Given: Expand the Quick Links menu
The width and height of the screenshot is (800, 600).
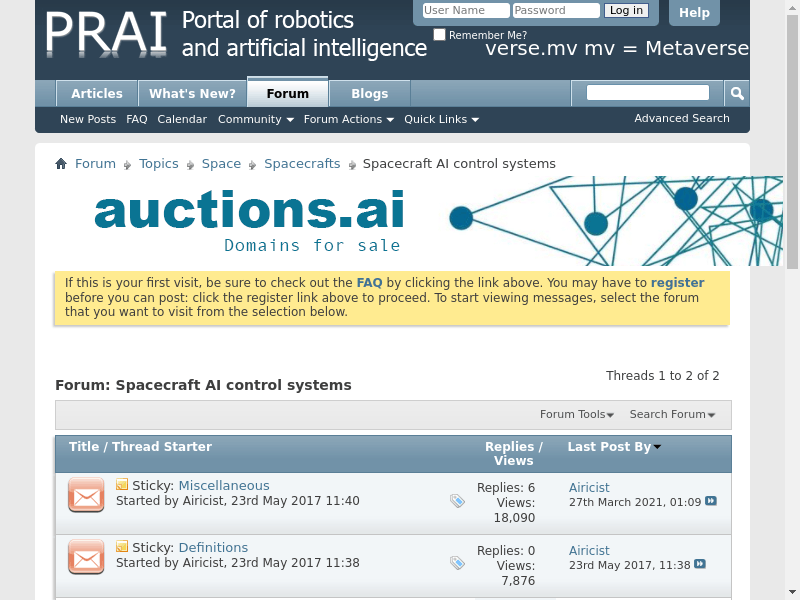Looking at the screenshot, I should pyautogui.click(x=441, y=119).
